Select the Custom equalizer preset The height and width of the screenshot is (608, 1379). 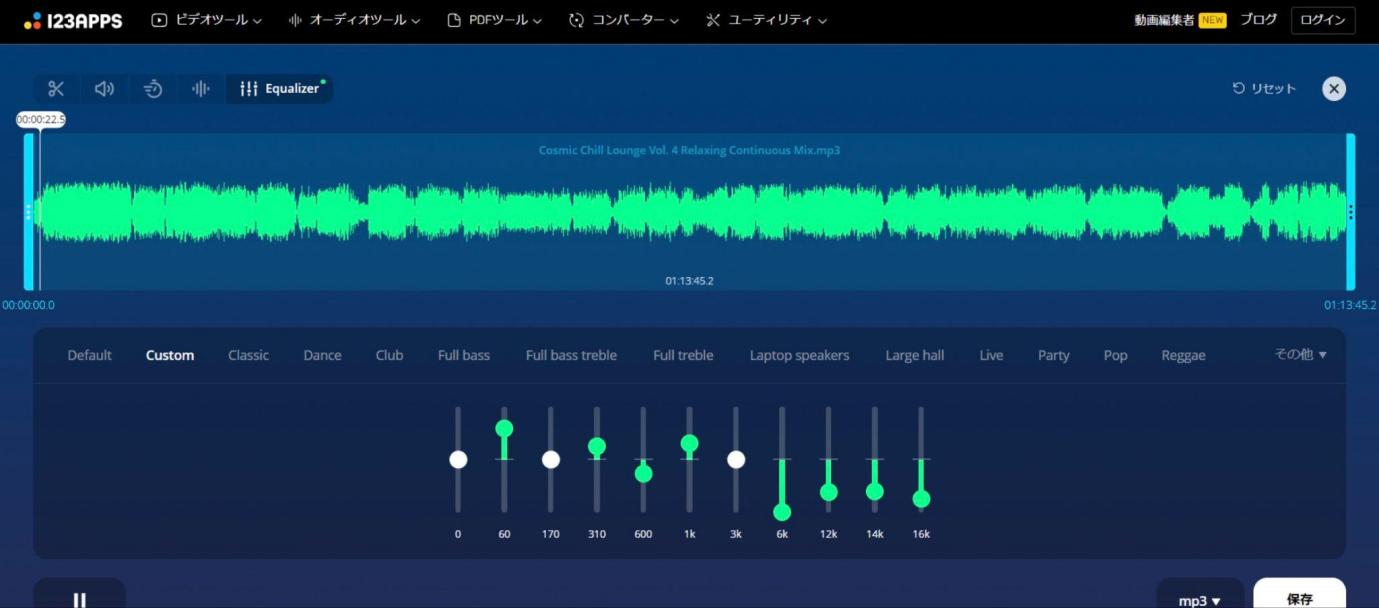[x=170, y=355]
